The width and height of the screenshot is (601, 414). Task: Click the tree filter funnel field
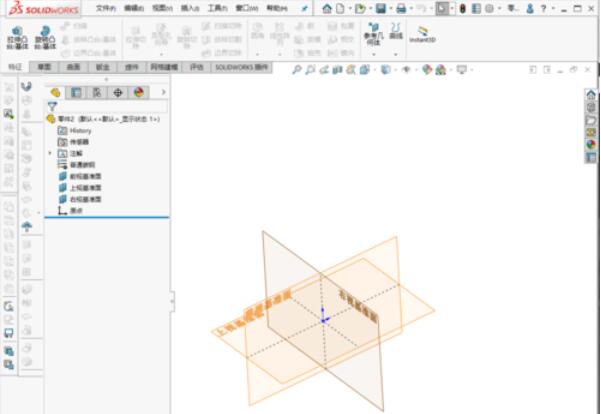pyautogui.click(x=107, y=106)
